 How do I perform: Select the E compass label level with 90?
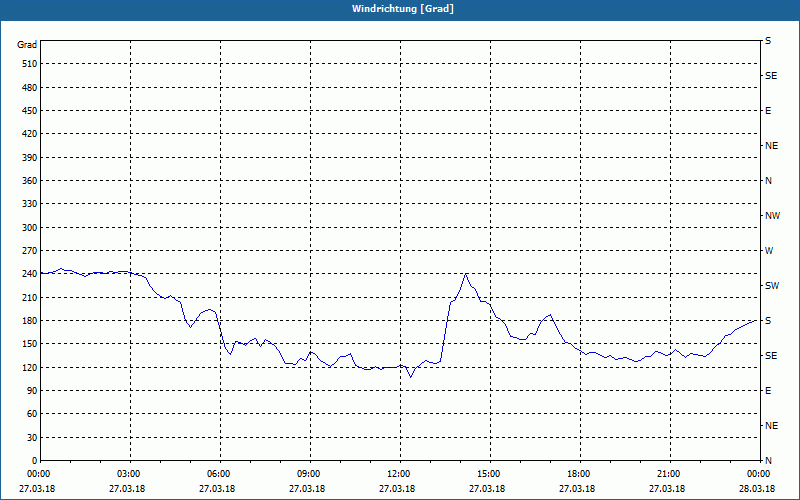(x=768, y=391)
